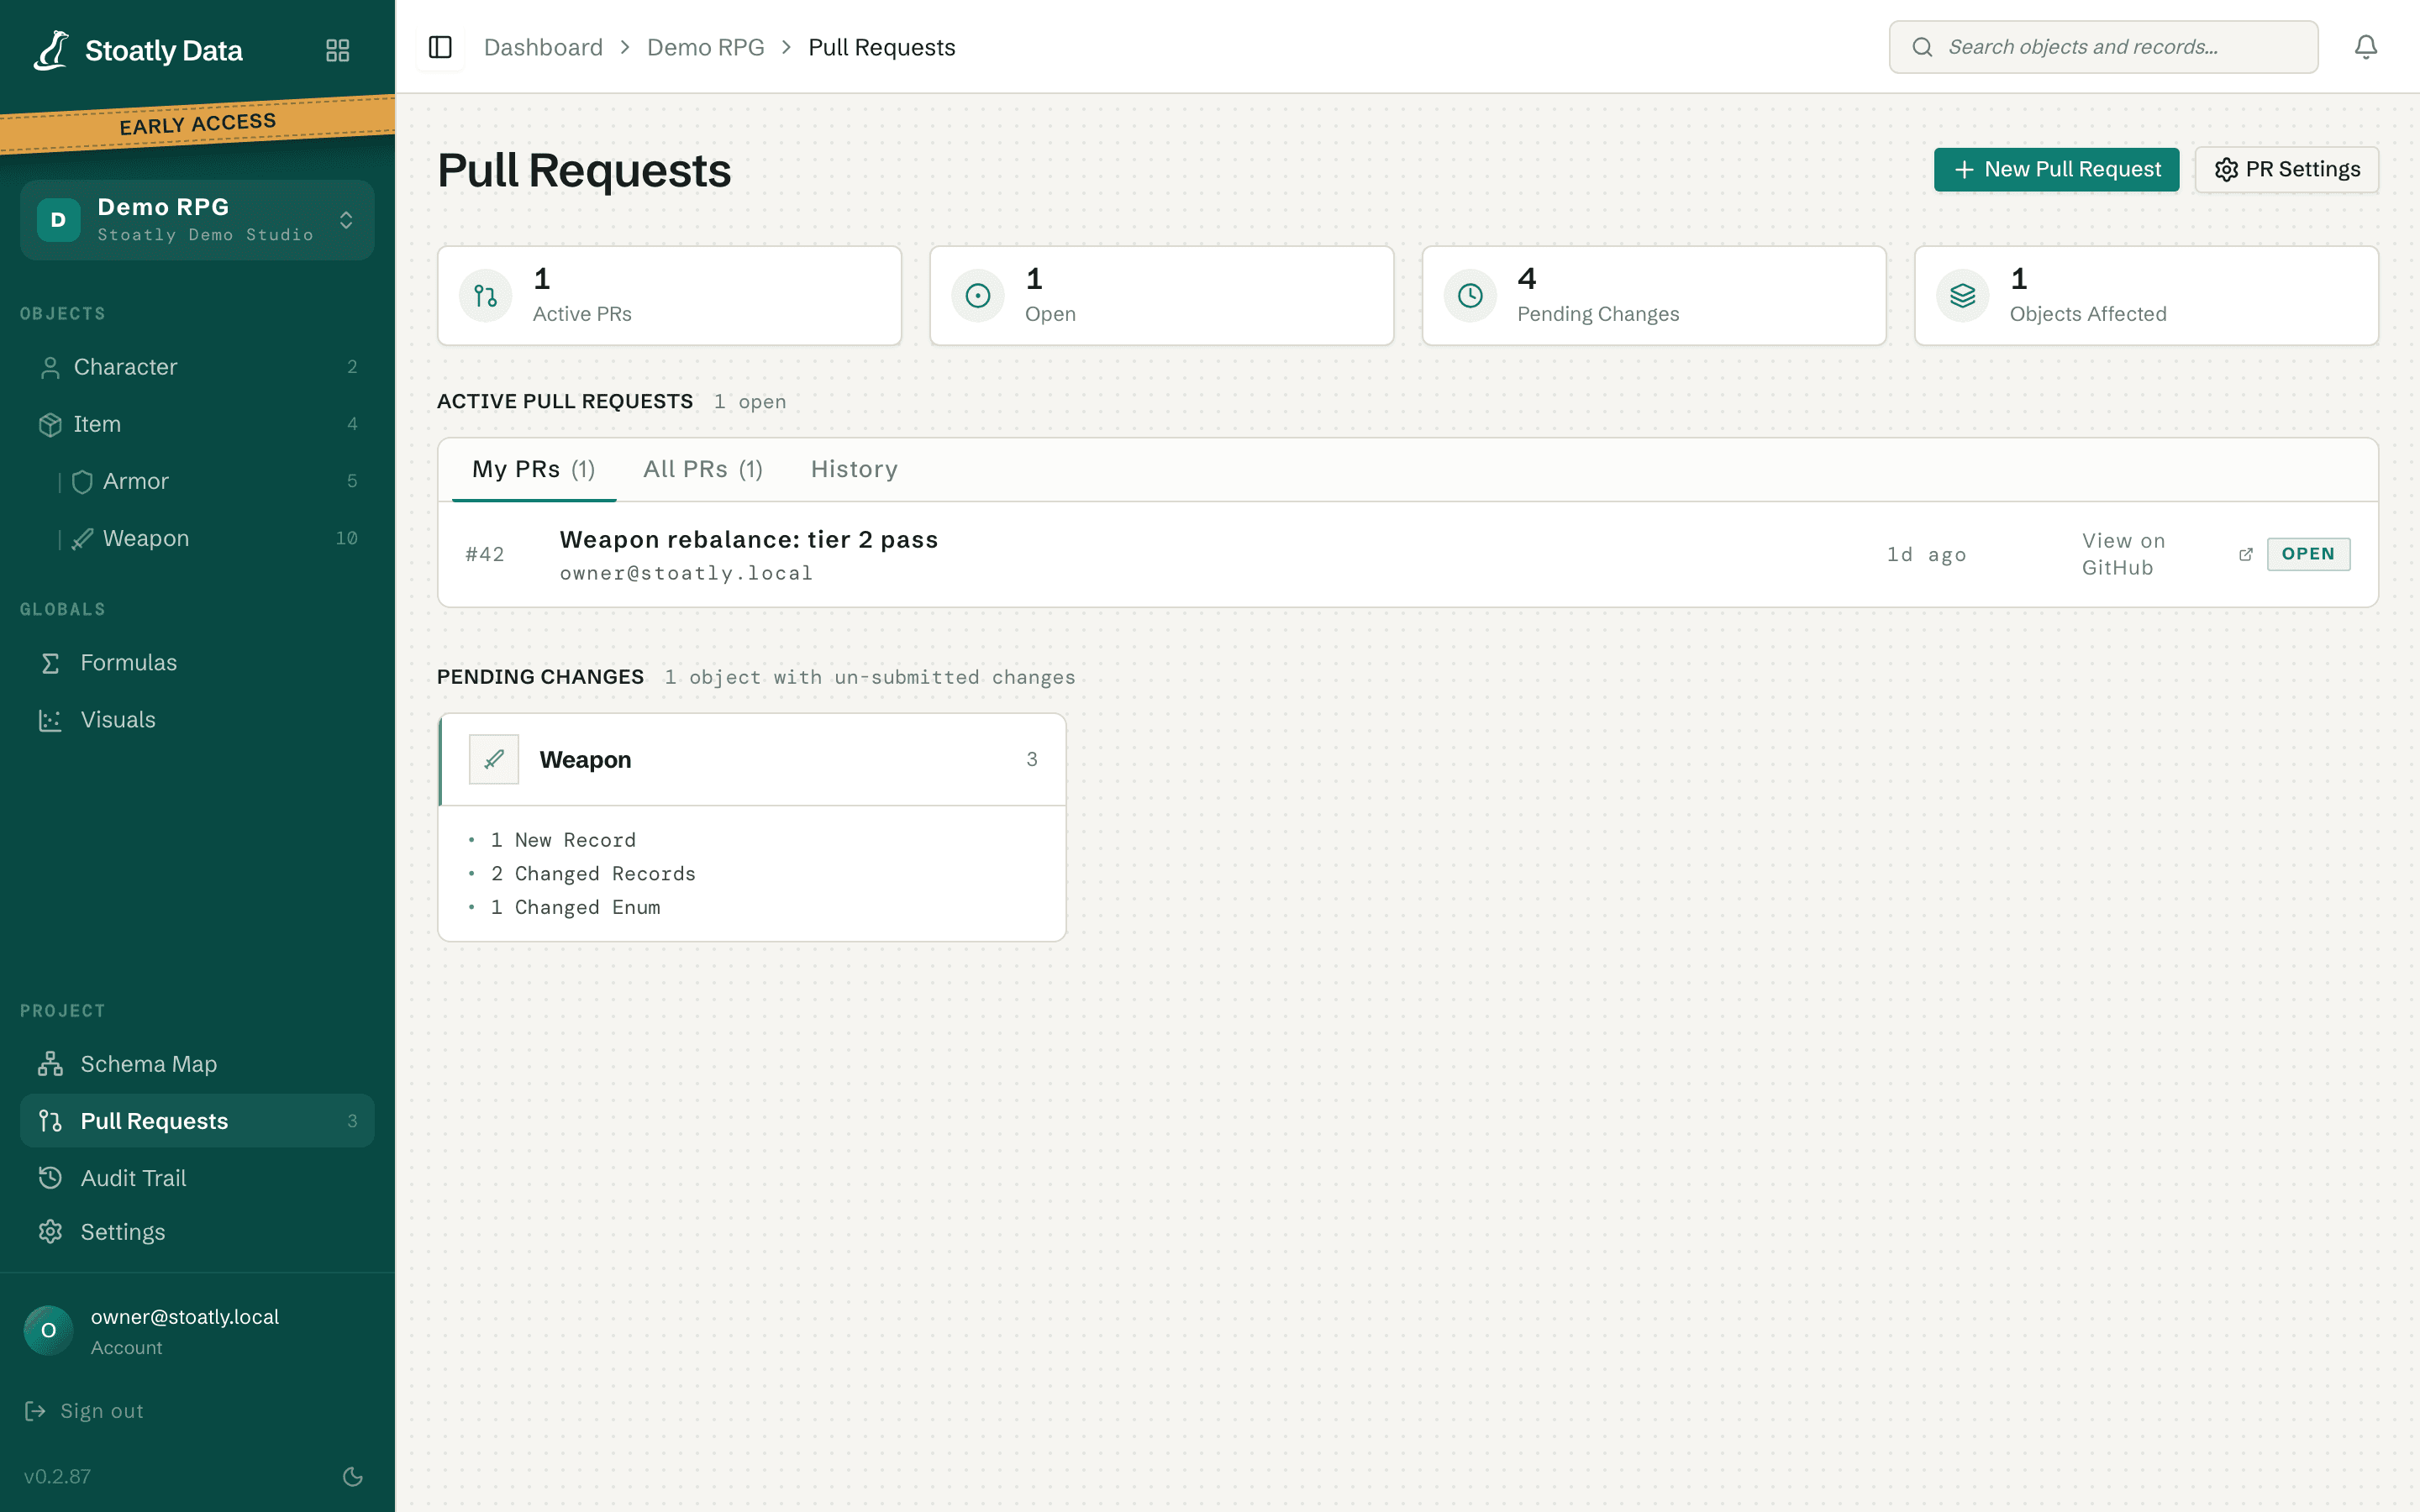Click '1 New Record' entry

click(563, 840)
